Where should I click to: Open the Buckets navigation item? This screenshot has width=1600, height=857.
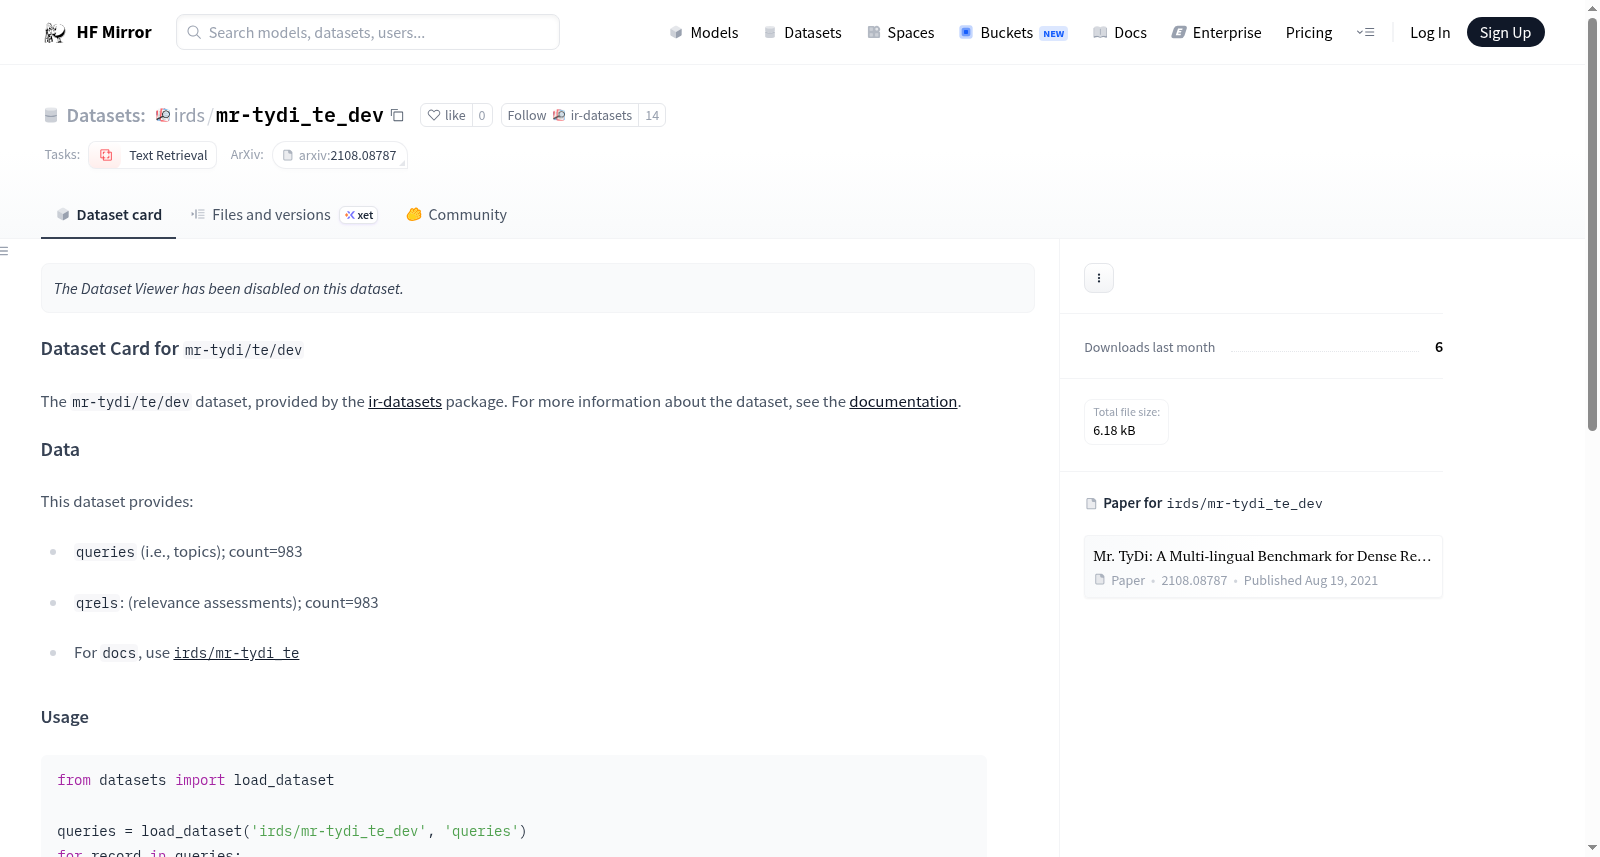click(x=1013, y=33)
